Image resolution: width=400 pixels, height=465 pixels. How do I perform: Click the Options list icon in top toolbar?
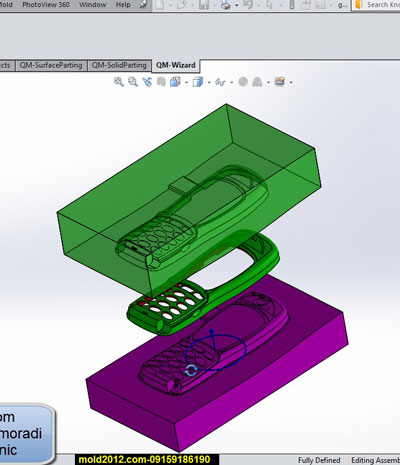(x=320, y=5)
